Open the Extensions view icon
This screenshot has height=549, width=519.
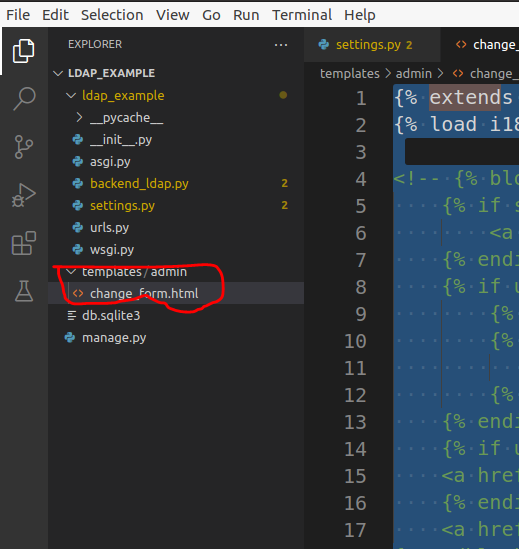[24, 243]
